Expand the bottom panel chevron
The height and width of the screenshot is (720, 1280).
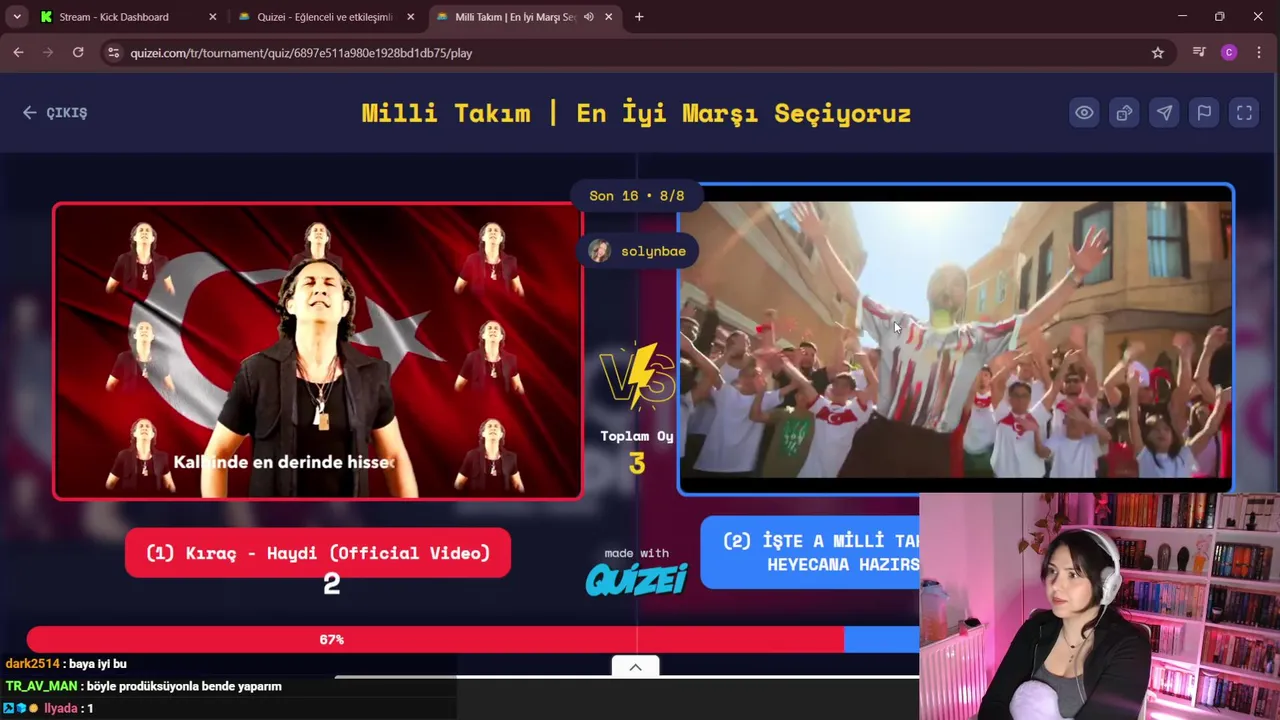(635, 667)
